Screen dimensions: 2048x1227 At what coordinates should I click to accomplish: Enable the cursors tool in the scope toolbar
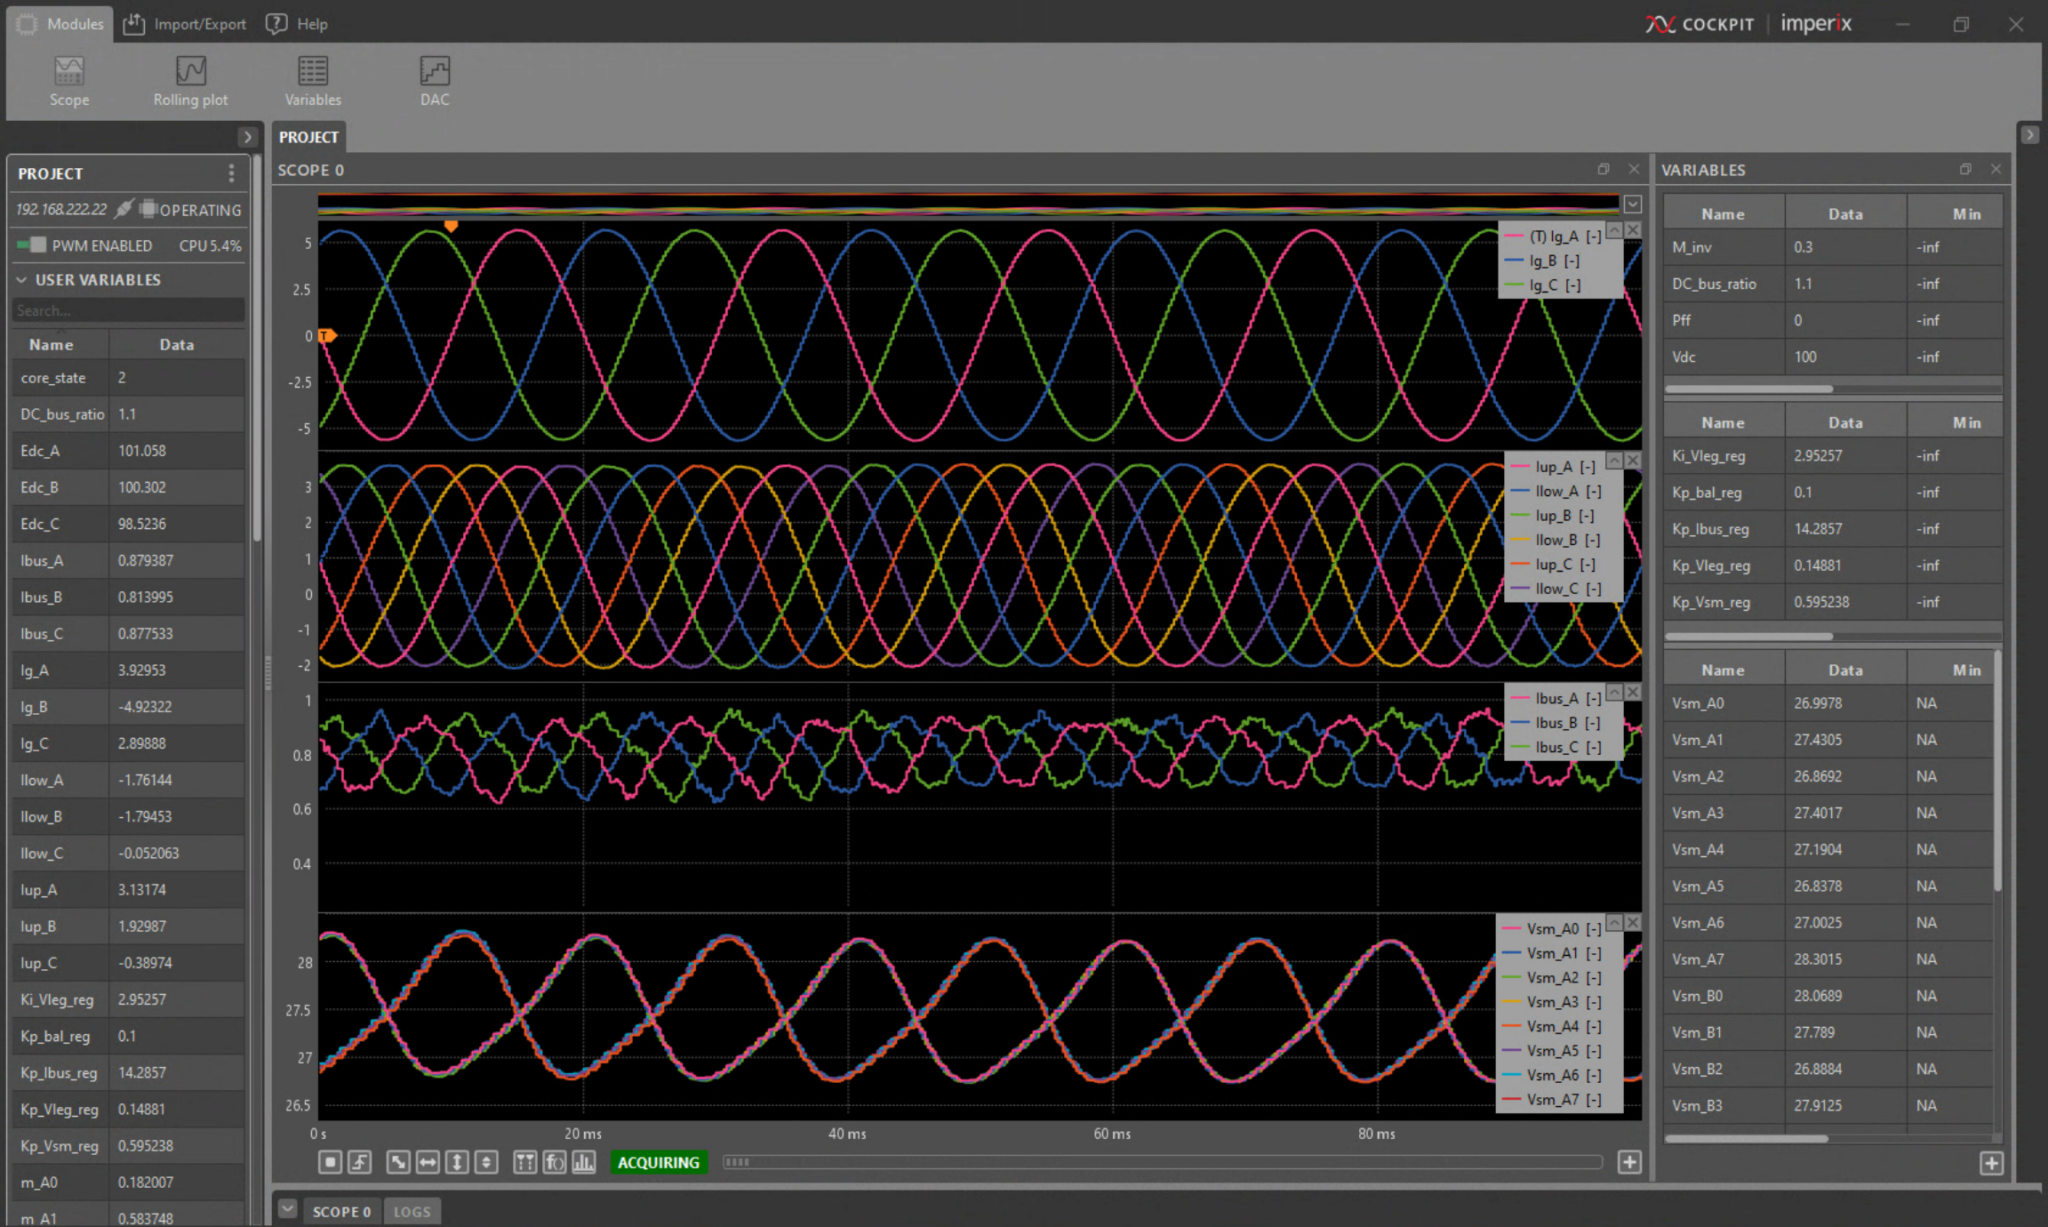tap(524, 1162)
